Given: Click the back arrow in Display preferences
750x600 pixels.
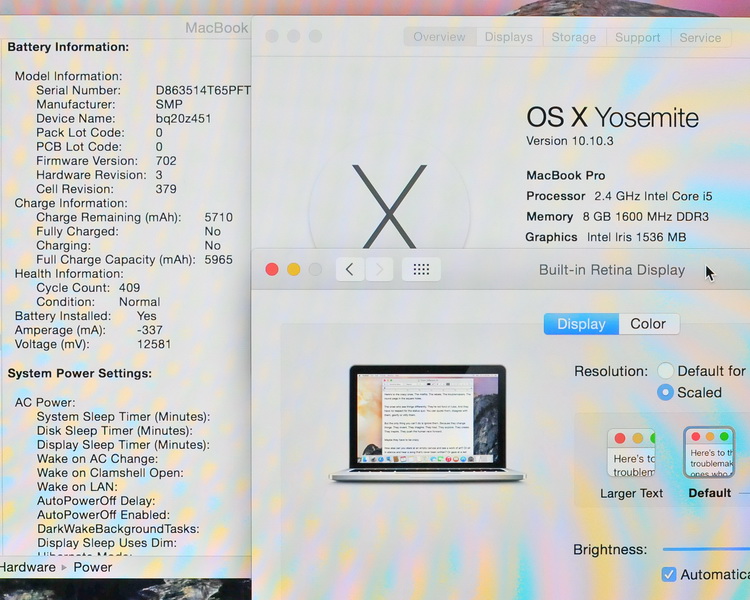Looking at the screenshot, I should pyautogui.click(x=350, y=270).
